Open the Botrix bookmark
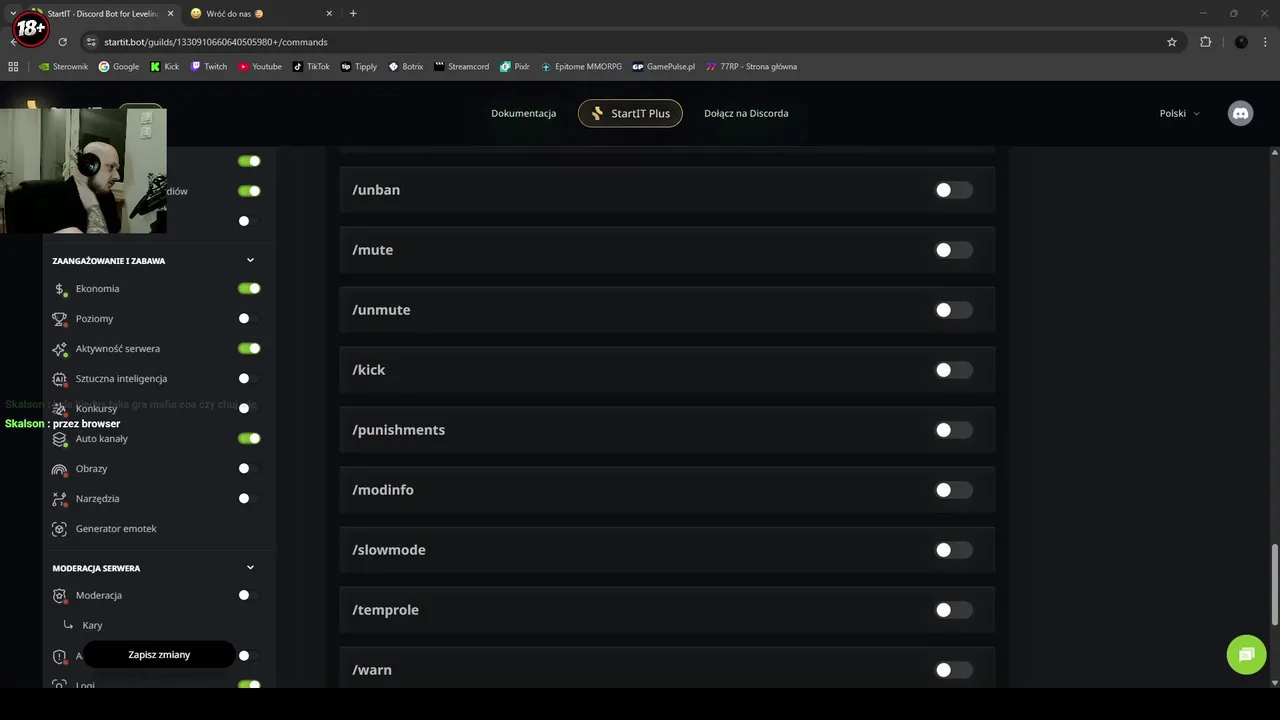This screenshot has width=1280, height=720. pyautogui.click(x=406, y=67)
